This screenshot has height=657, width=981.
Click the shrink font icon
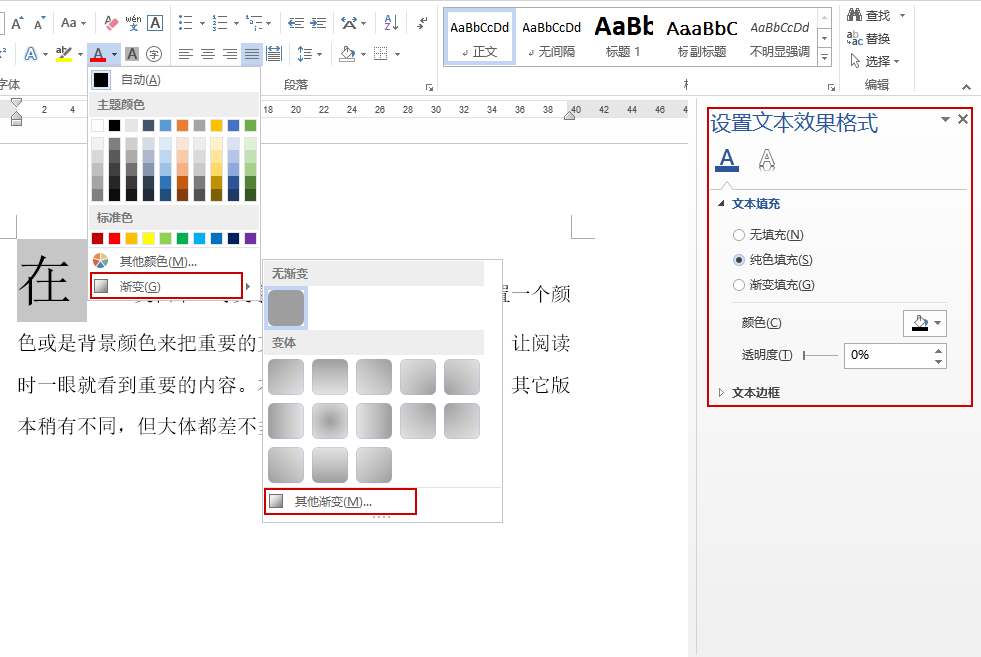click(x=39, y=24)
